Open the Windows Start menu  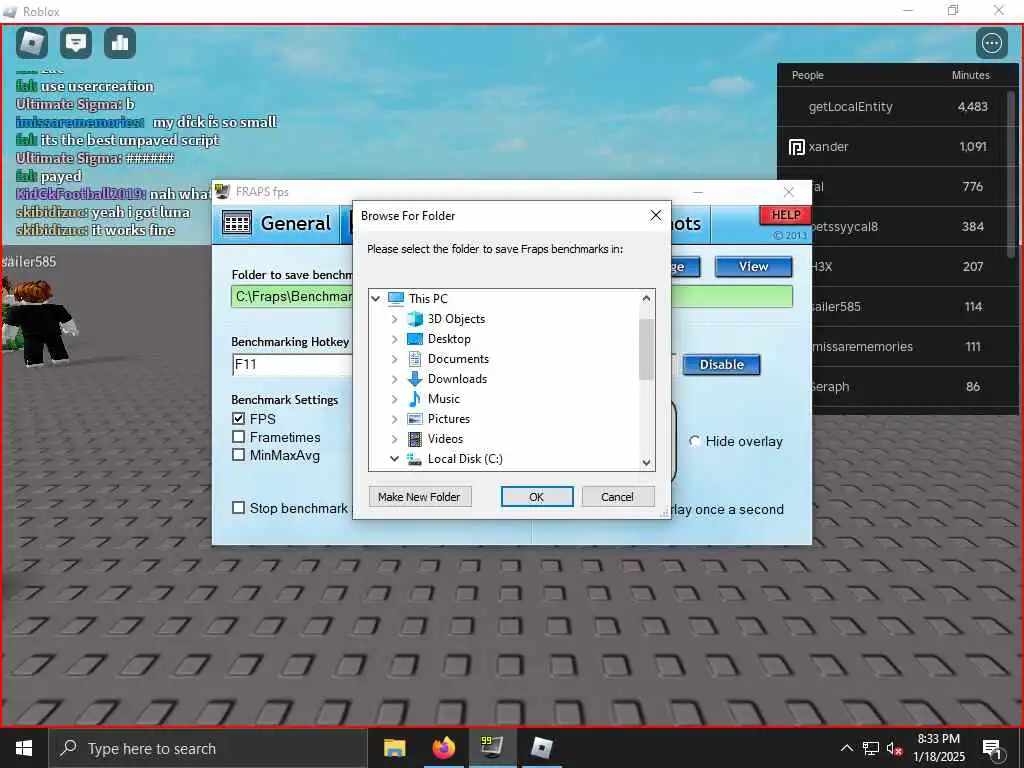pos(24,748)
